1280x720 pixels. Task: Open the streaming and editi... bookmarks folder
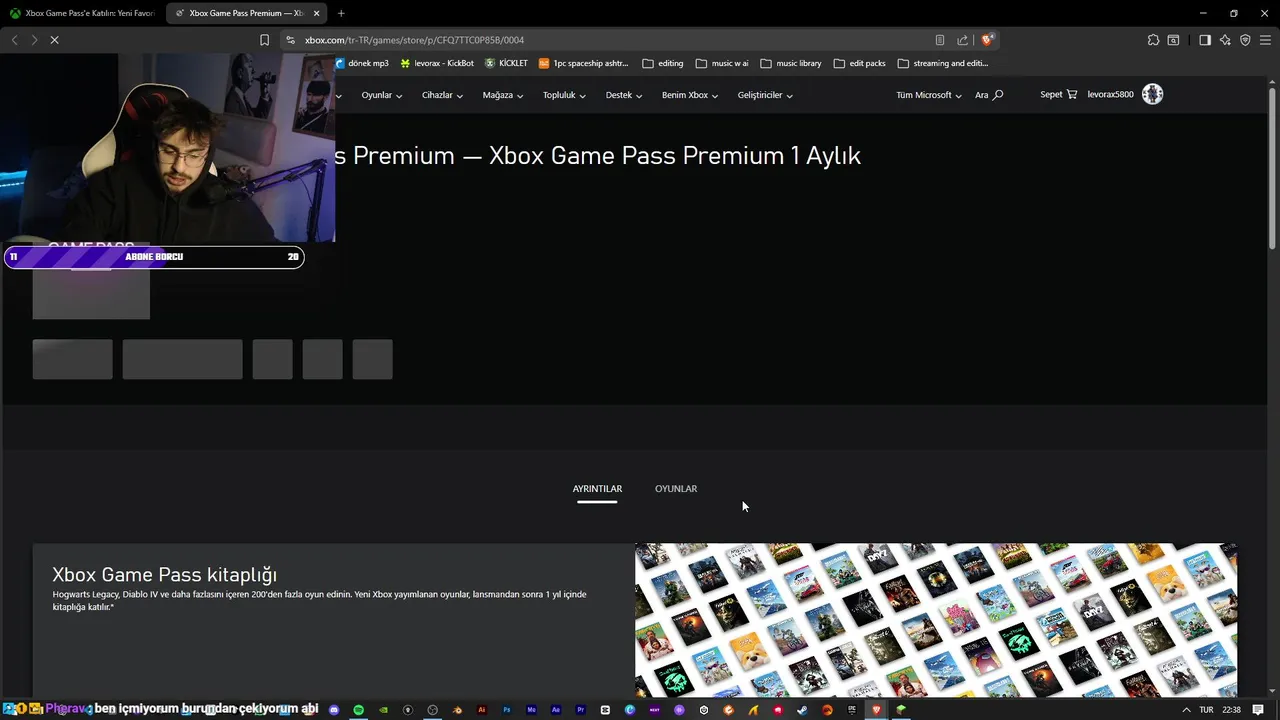point(943,63)
